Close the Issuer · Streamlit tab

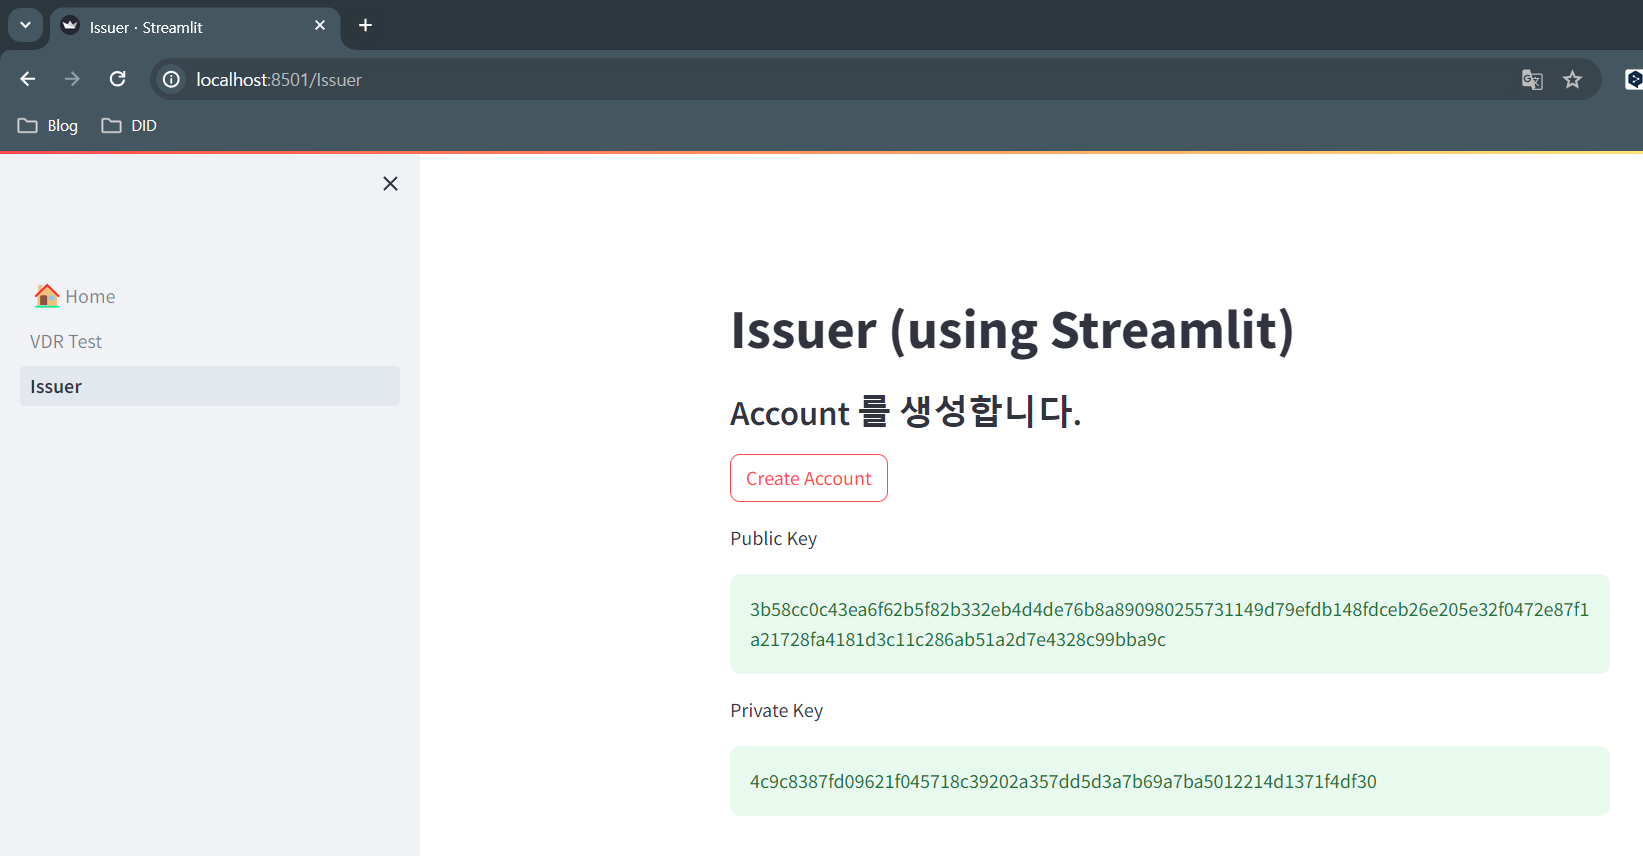coord(320,26)
